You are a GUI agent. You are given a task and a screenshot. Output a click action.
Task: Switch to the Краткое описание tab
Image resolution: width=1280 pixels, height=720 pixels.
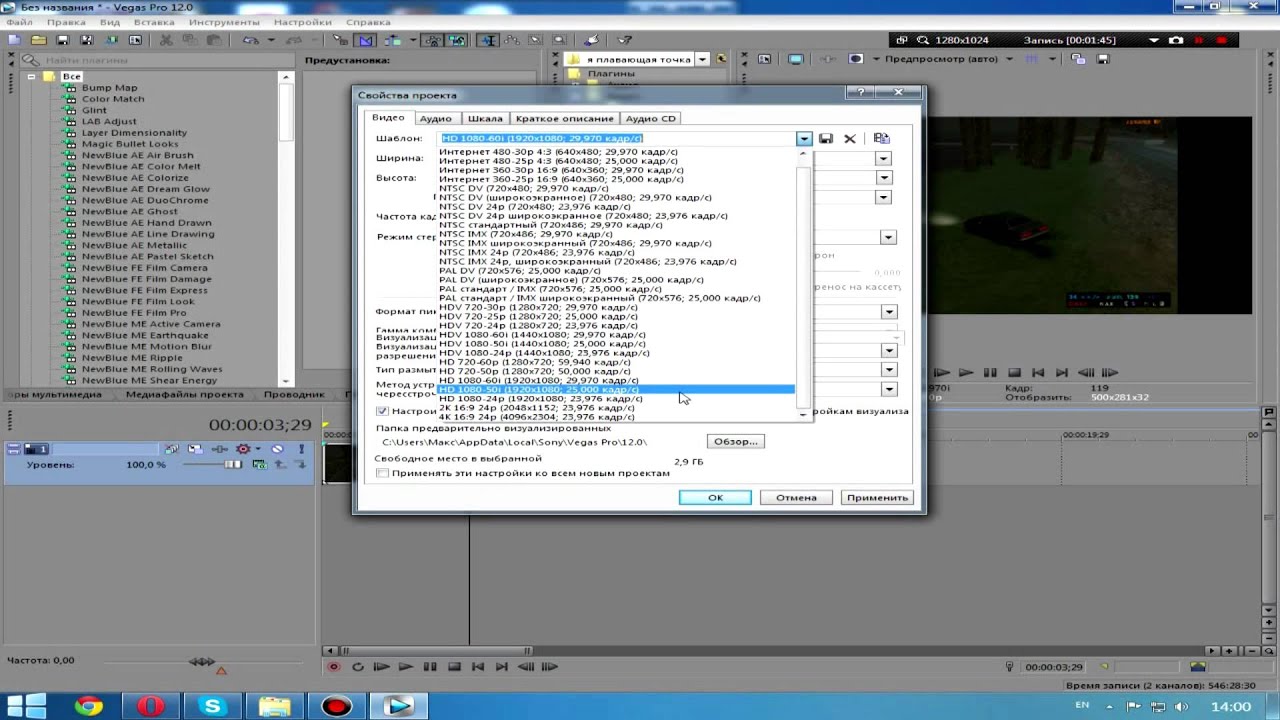coord(564,118)
